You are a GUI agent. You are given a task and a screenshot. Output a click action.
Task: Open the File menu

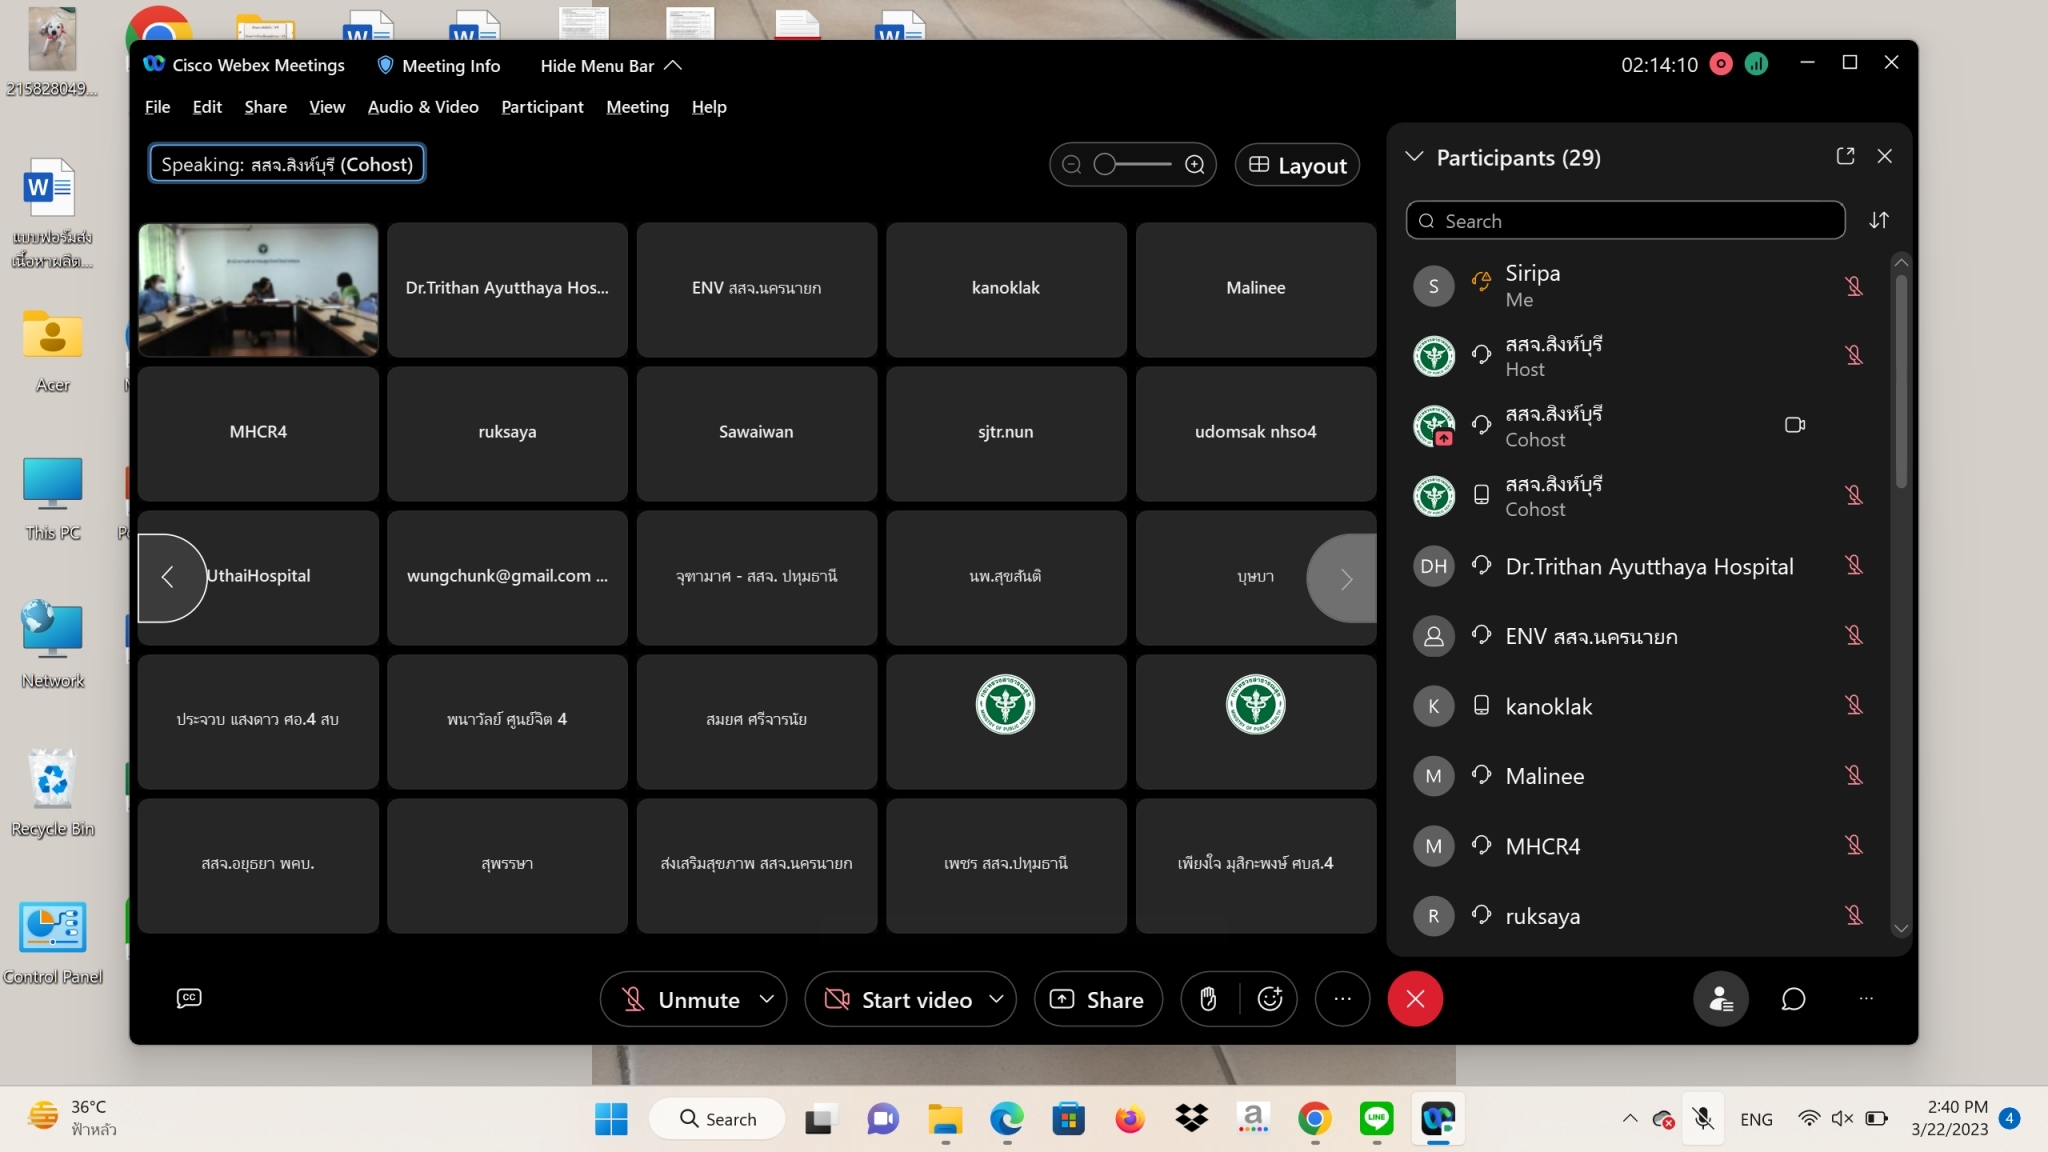(x=157, y=107)
